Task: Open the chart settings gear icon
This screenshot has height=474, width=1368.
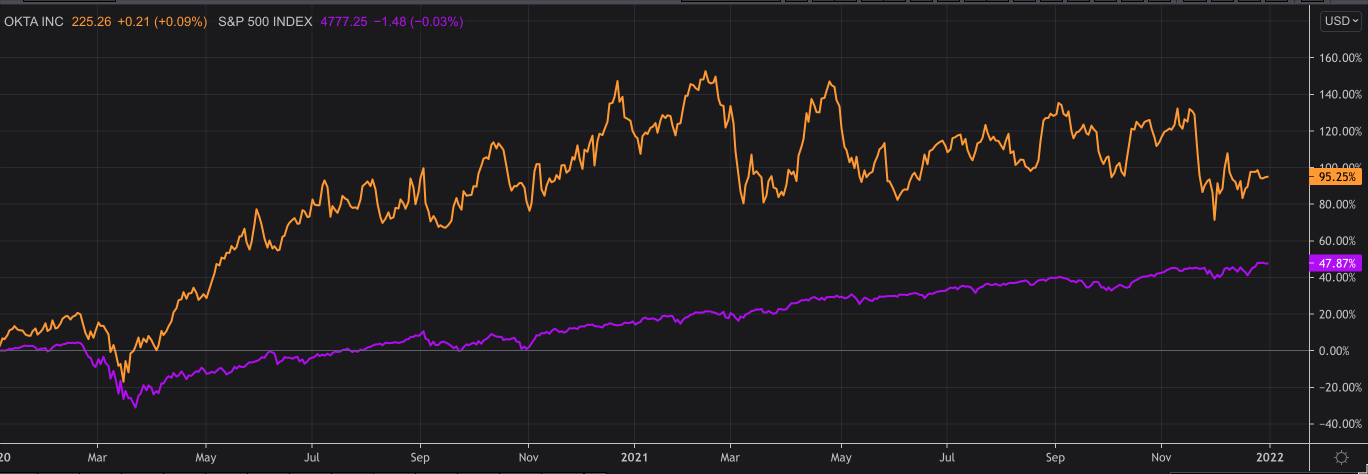Action: 1341,457
